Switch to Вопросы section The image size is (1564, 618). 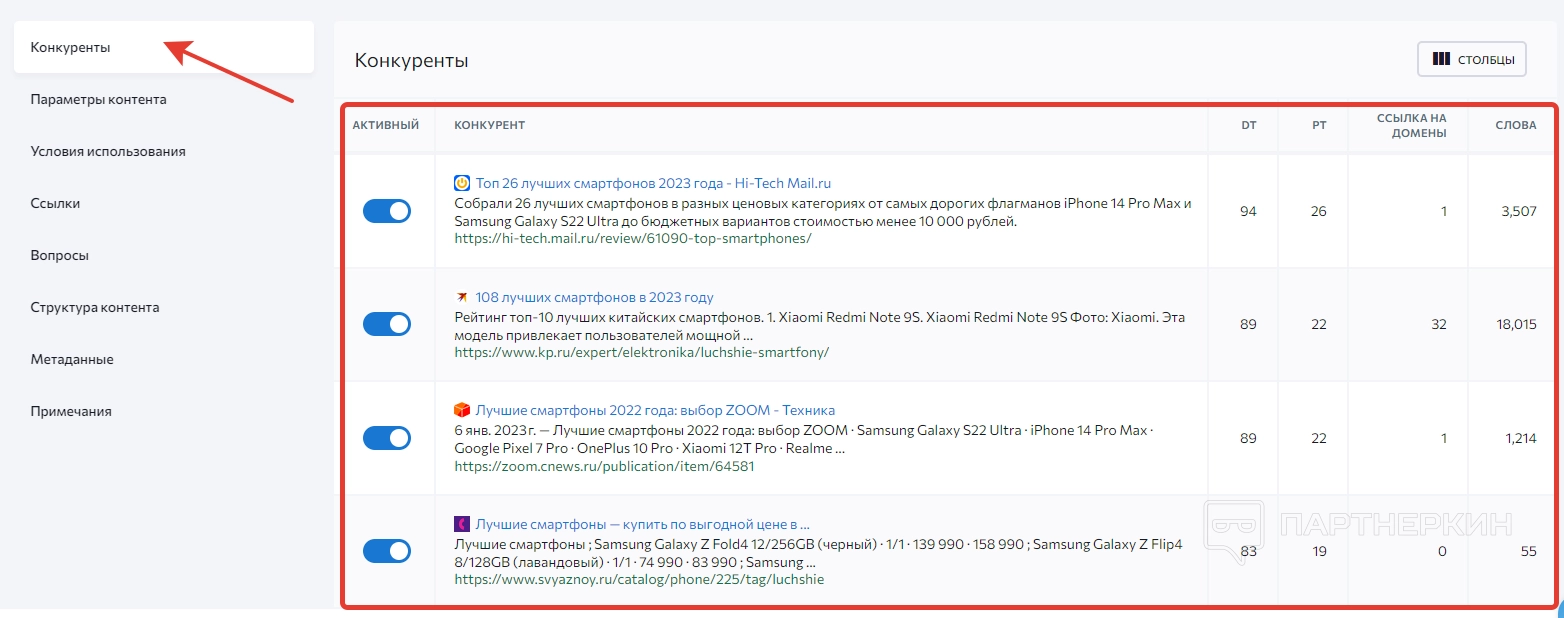(x=60, y=255)
